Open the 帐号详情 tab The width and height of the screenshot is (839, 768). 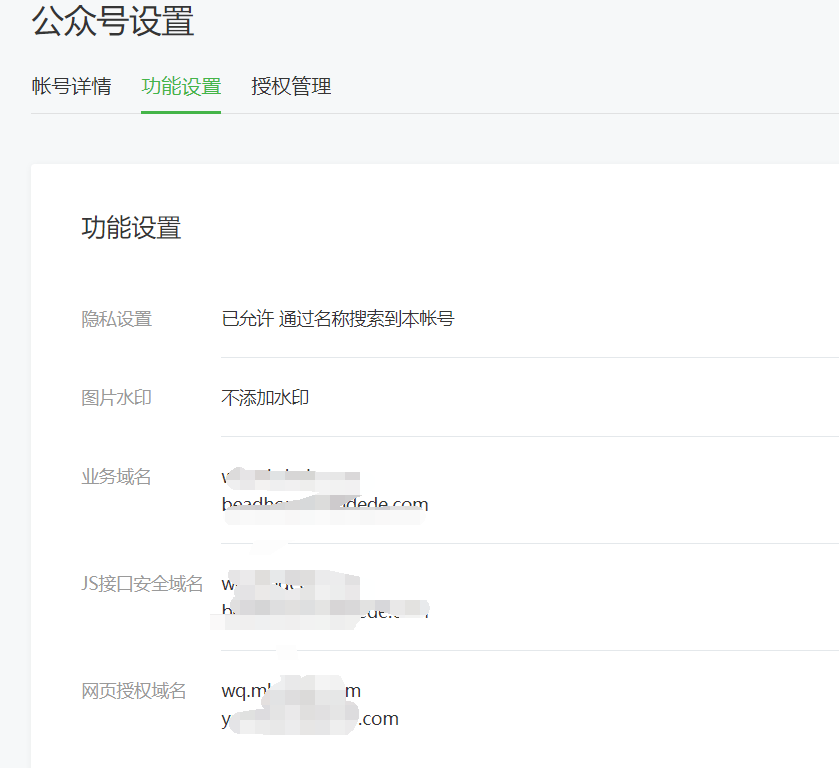coord(72,86)
